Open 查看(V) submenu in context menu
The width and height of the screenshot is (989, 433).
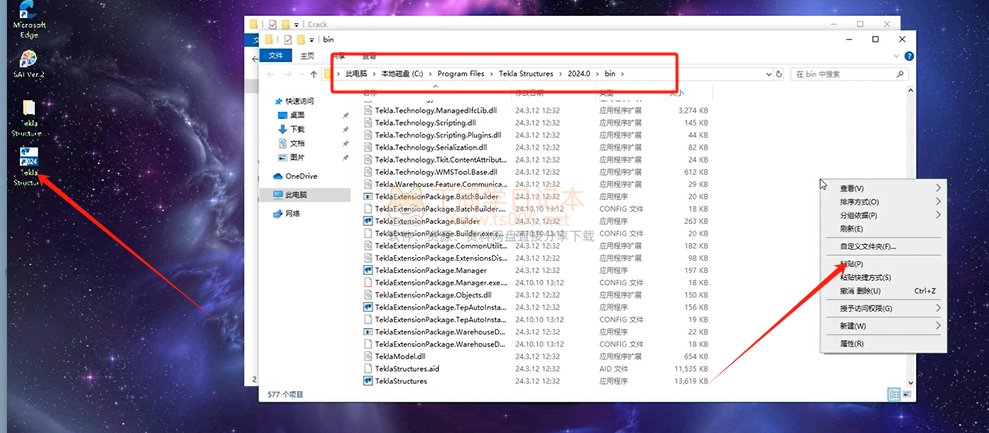882,188
